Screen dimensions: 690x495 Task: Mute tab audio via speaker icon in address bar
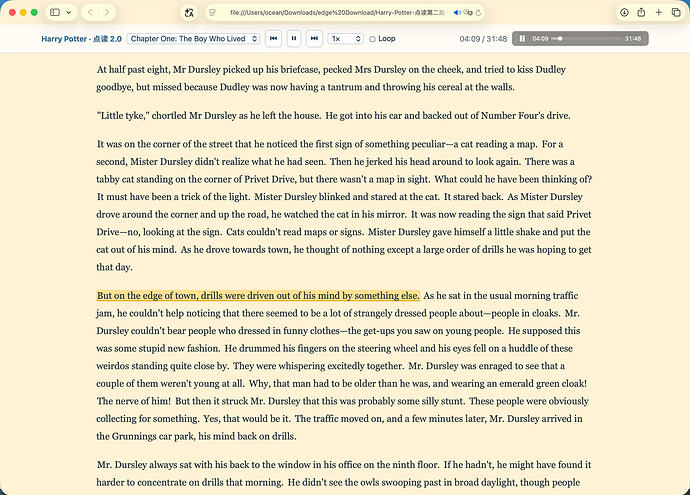(457, 13)
